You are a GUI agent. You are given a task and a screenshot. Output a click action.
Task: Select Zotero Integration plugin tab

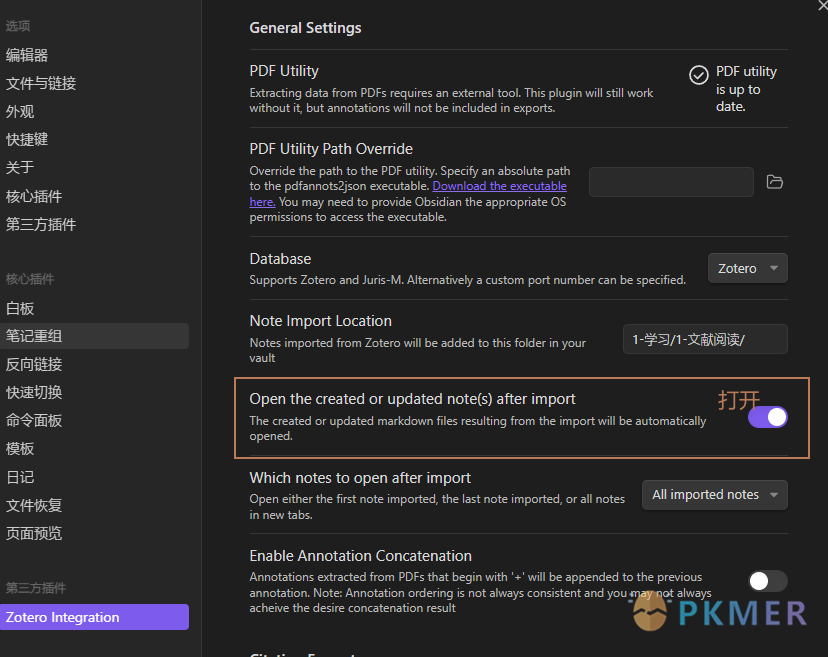pyautogui.click(x=94, y=617)
